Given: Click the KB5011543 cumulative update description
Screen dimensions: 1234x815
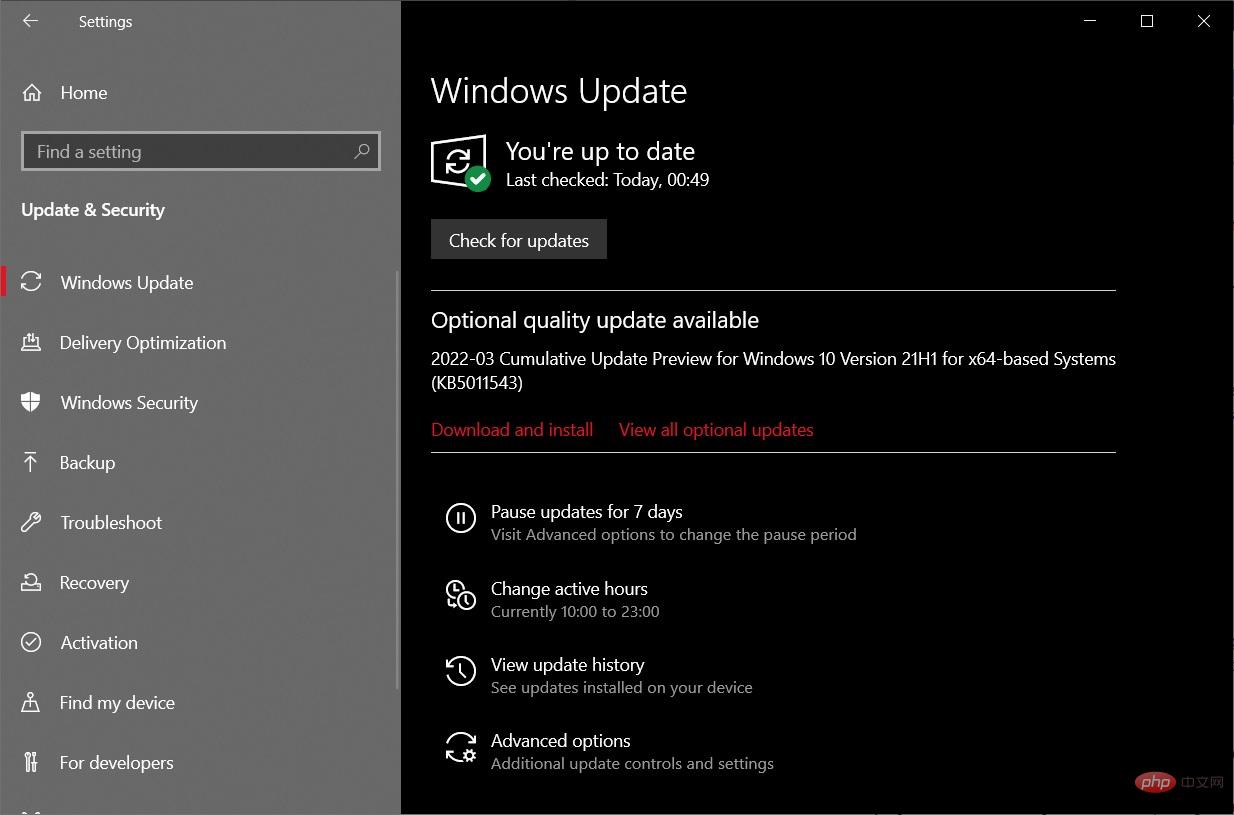Looking at the screenshot, I should click(773, 371).
